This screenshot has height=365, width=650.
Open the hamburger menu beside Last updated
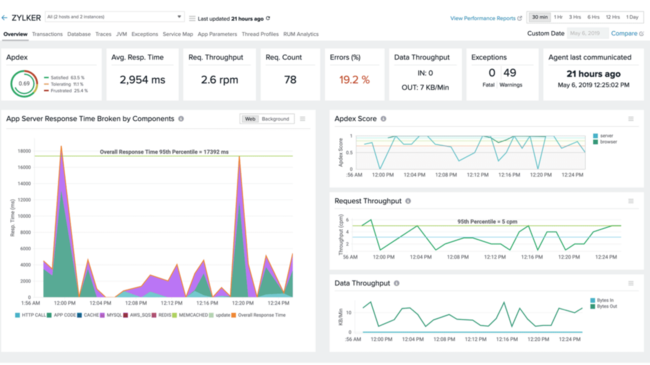[x=192, y=18]
